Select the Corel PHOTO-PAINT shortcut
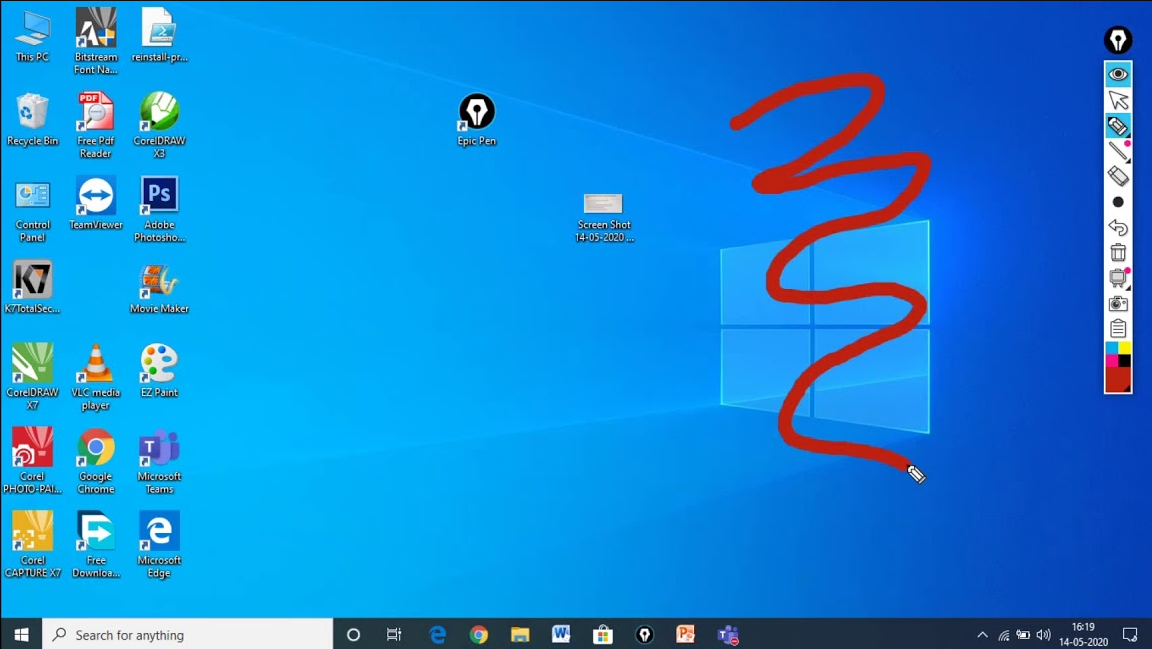Viewport: 1152px width, 649px height. click(x=32, y=460)
